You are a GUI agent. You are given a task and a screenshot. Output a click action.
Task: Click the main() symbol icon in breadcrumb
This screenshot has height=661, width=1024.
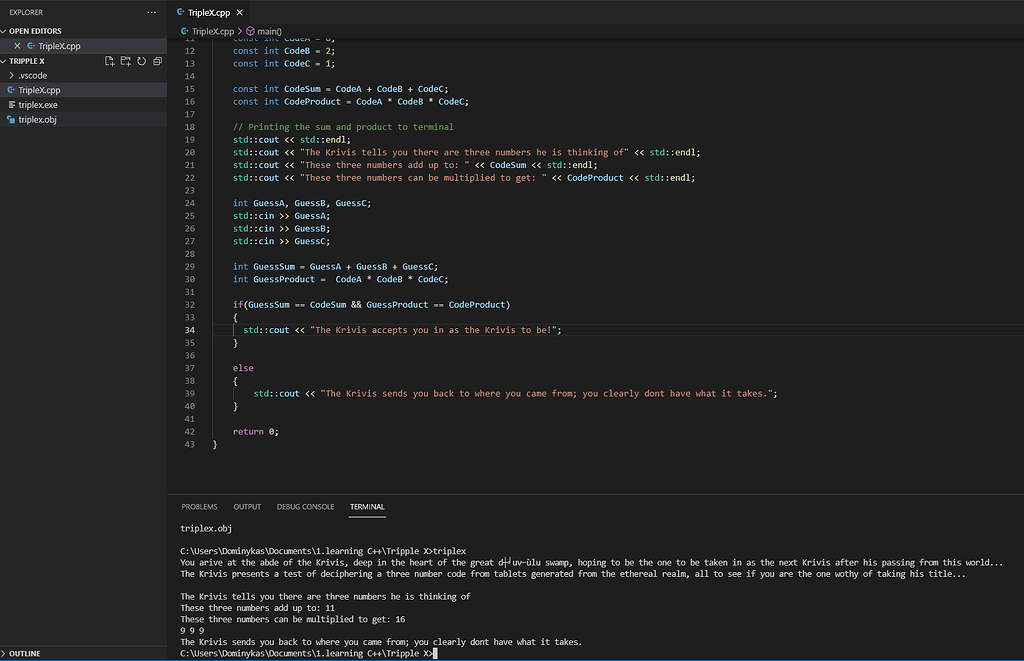click(x=250, y=31)
